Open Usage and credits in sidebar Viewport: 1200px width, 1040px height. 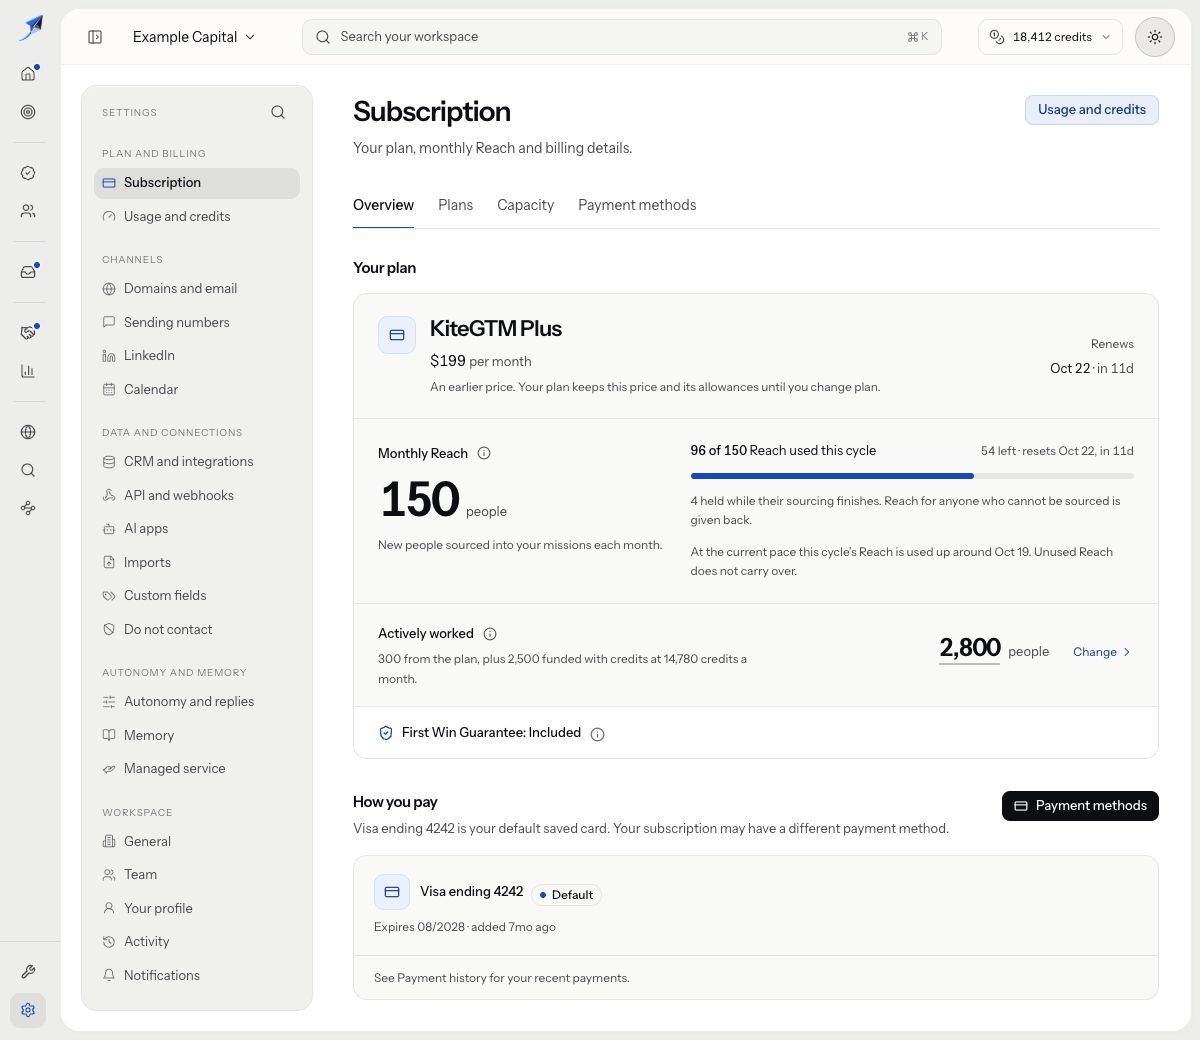point(197,217)
